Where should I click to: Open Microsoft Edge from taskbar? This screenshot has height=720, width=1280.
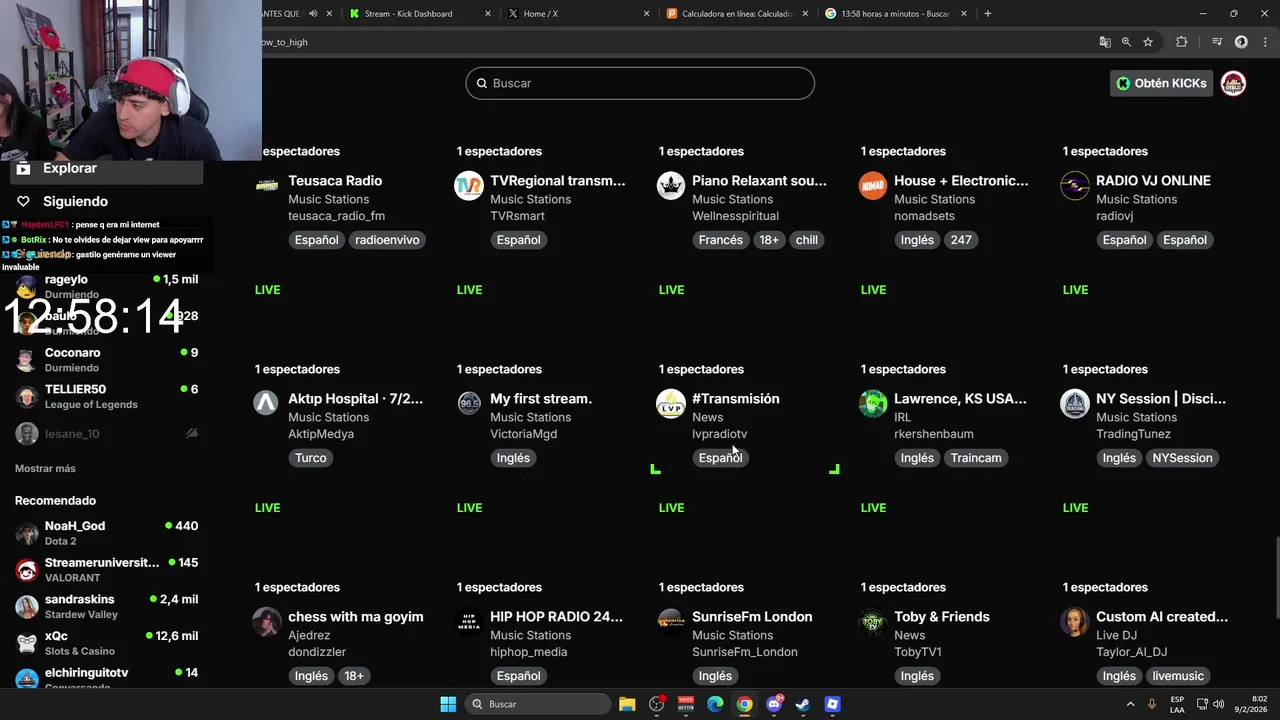tap(715, 704)
